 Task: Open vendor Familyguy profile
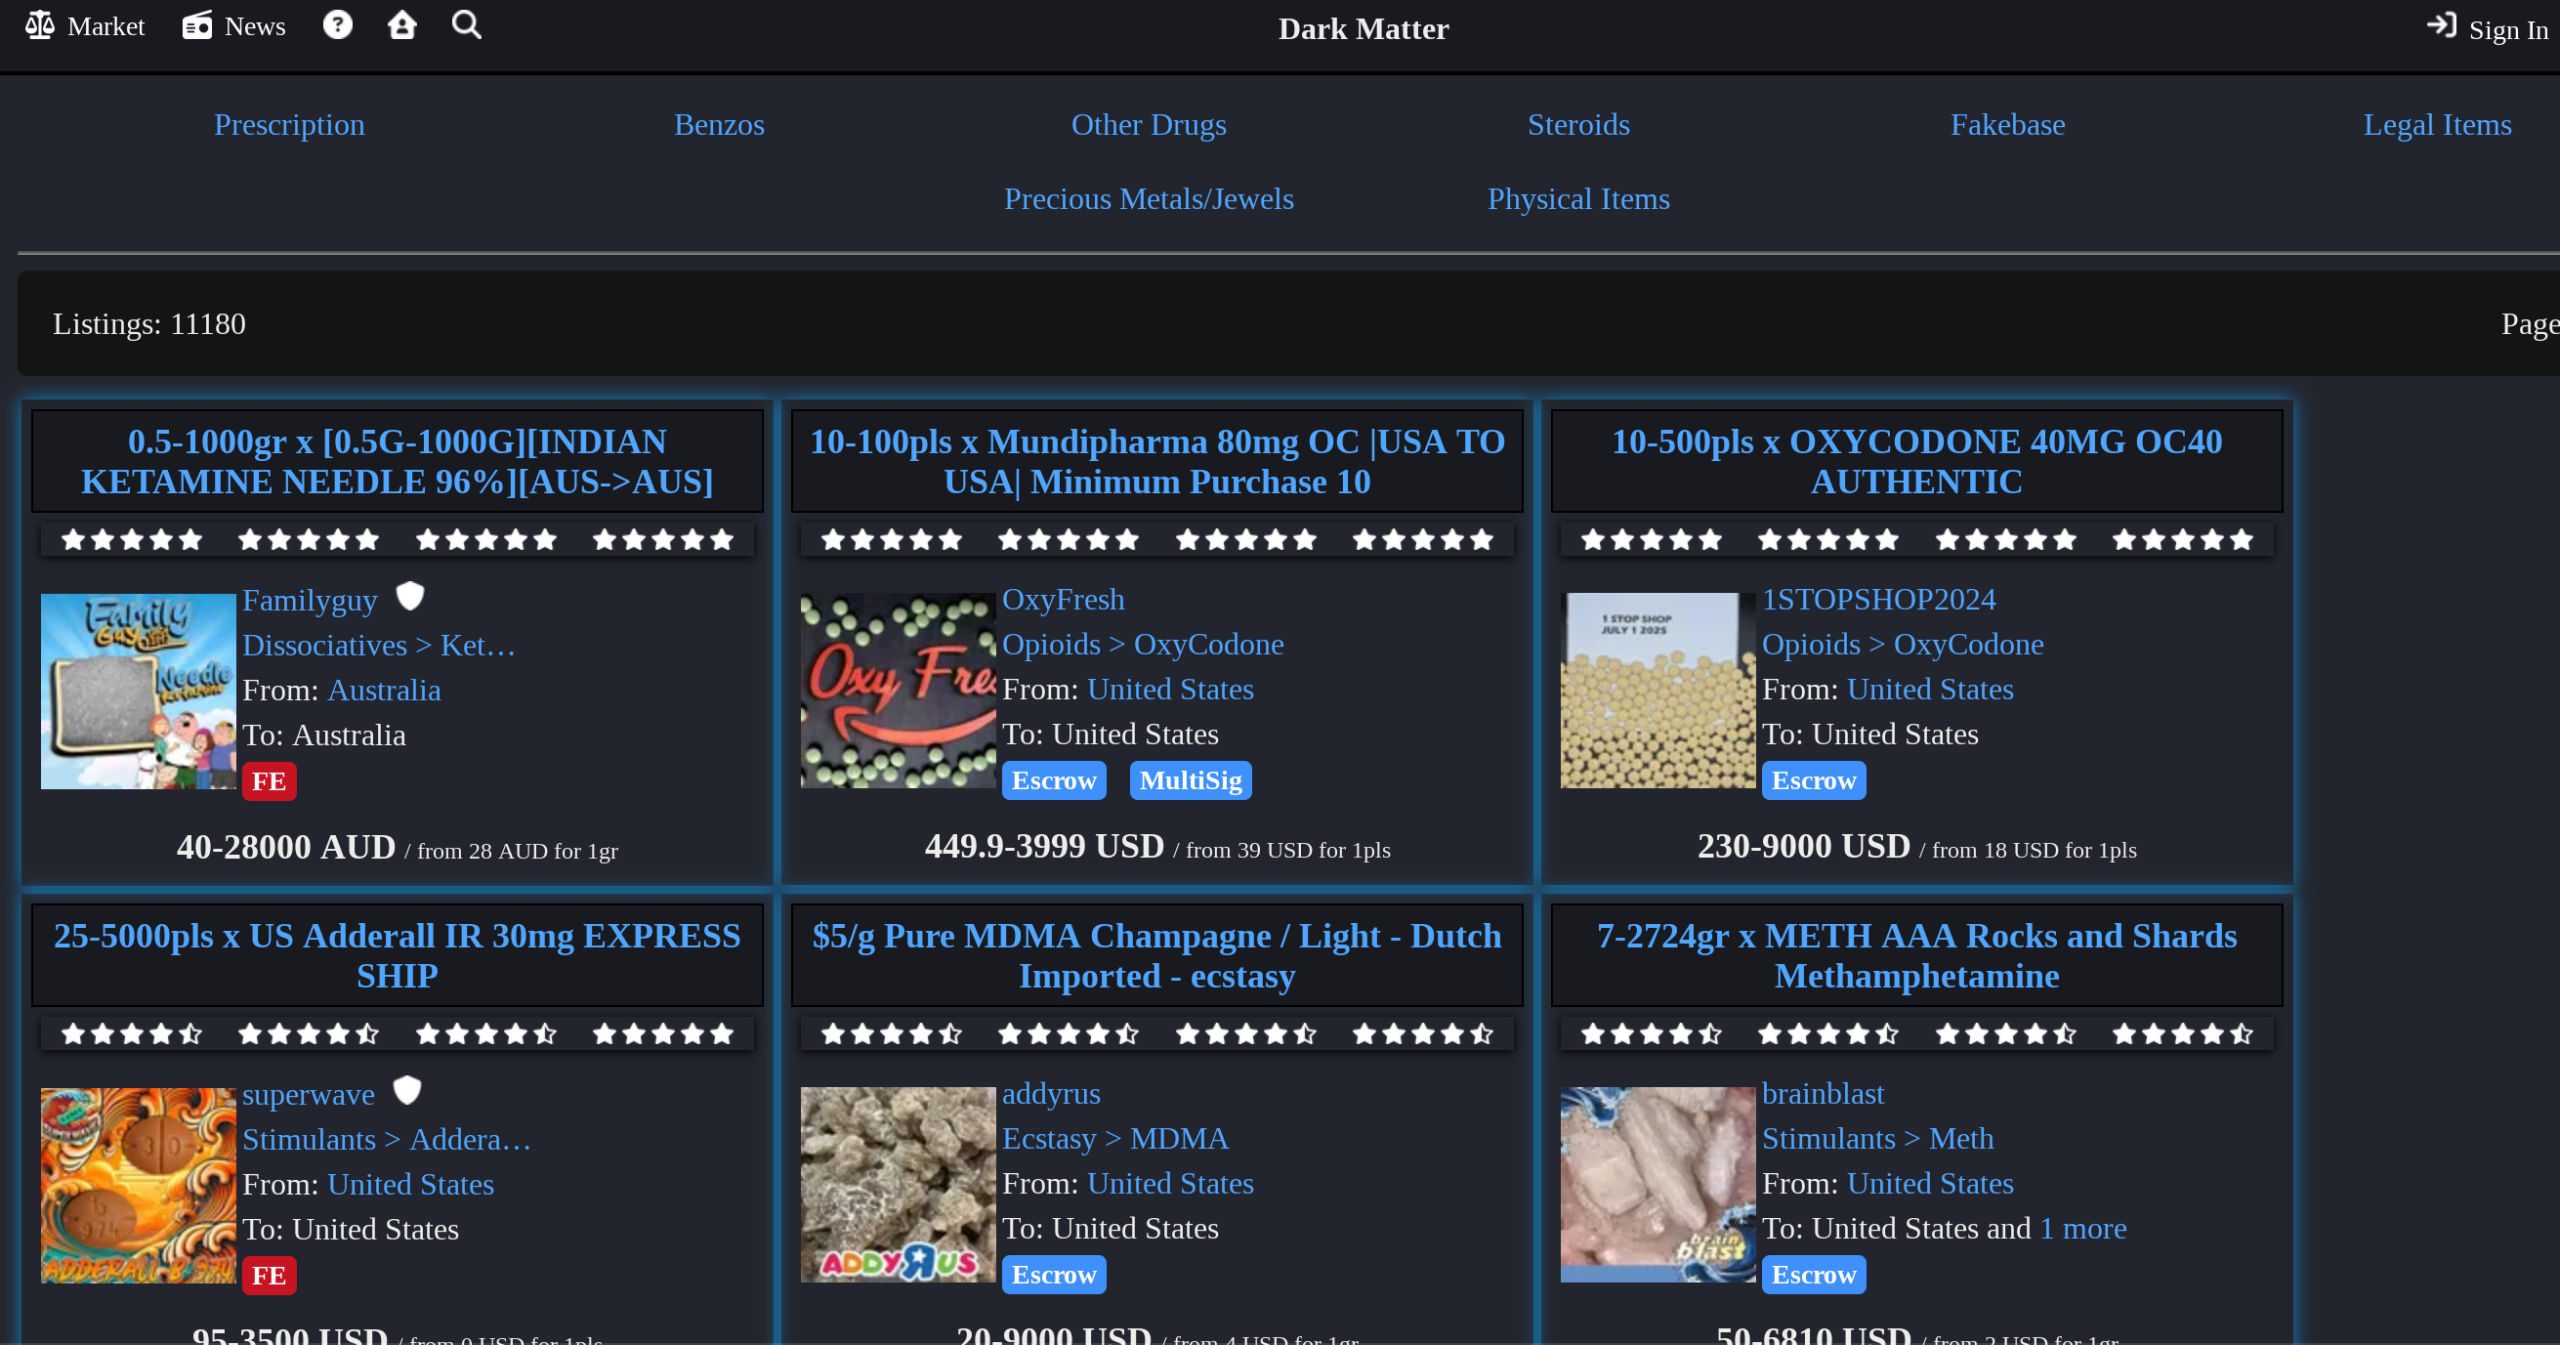[310, 600]
